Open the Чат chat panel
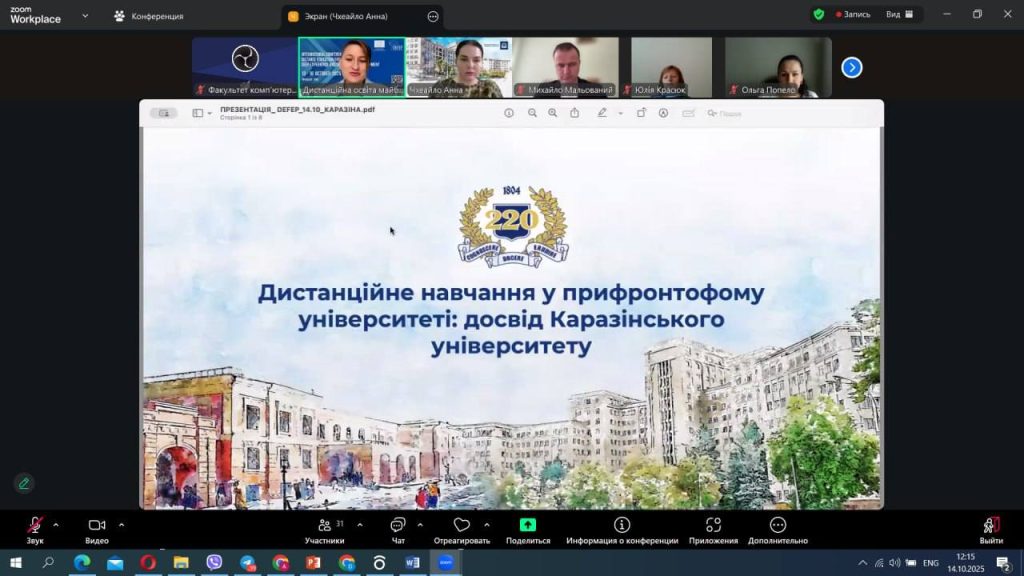This screenshot has width=1024, height=576. (398, 526)
